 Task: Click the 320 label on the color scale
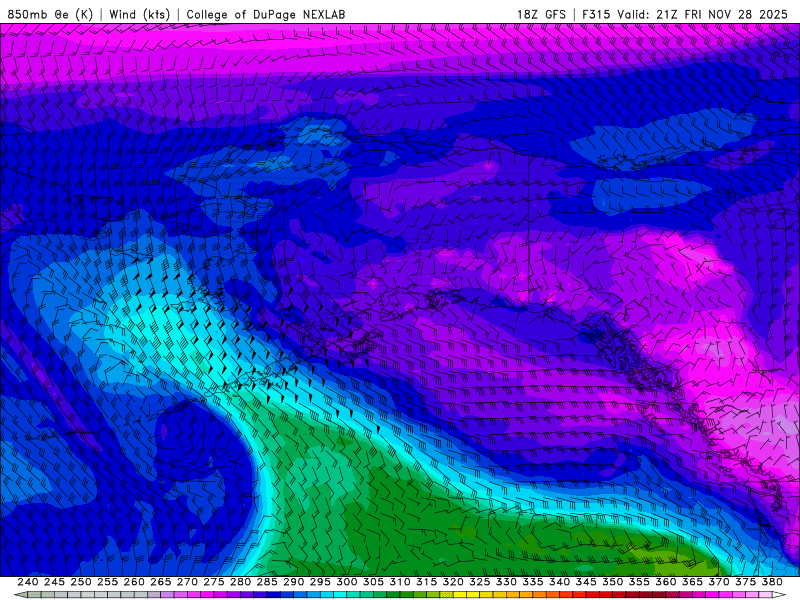coord(453,582)
